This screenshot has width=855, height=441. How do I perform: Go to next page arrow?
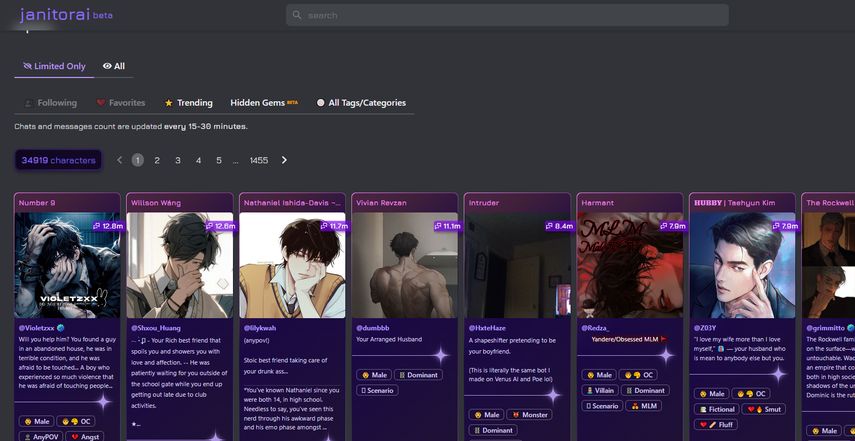(x=284, y=160)
